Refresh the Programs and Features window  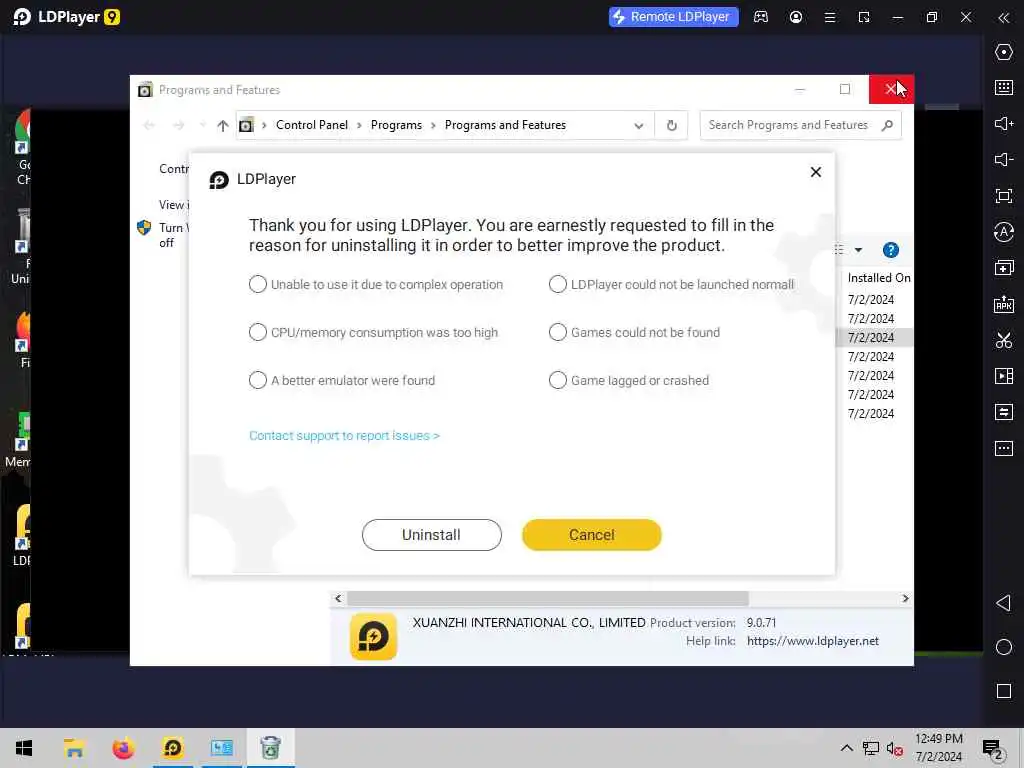[671, 125]
